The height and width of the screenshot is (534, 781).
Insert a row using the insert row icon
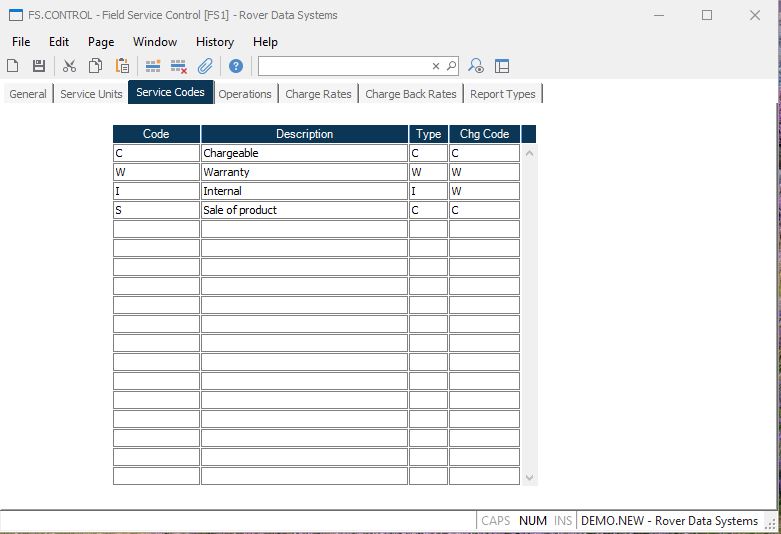click(153, 66)
